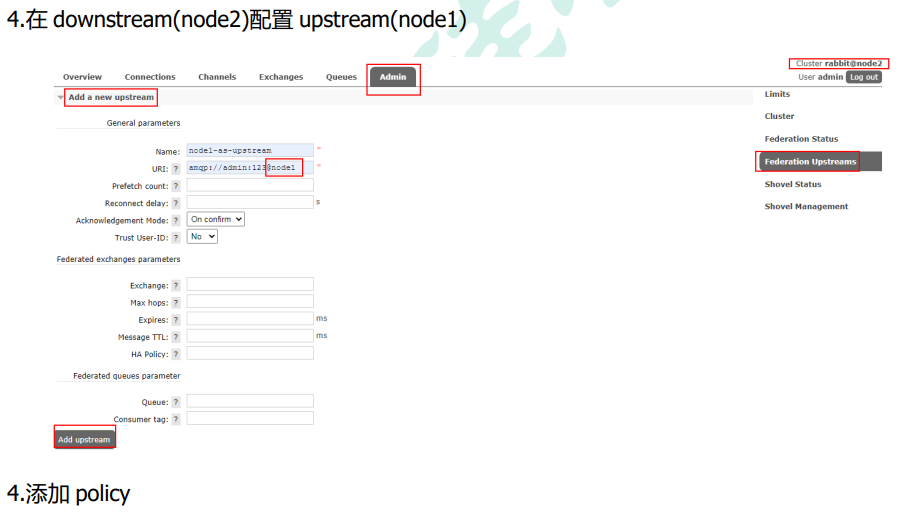Open the Exchange help icon
The width and height of the screenshot is (916, 515).
(x=176, y=286)
